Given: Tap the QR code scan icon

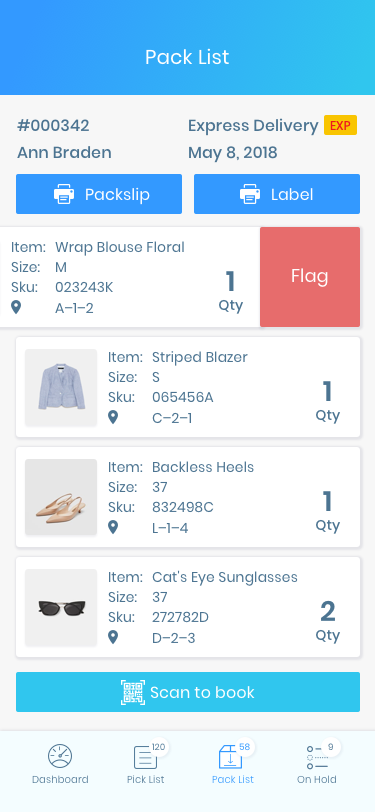Looking at the screenshot, I should tap(133, 692).
